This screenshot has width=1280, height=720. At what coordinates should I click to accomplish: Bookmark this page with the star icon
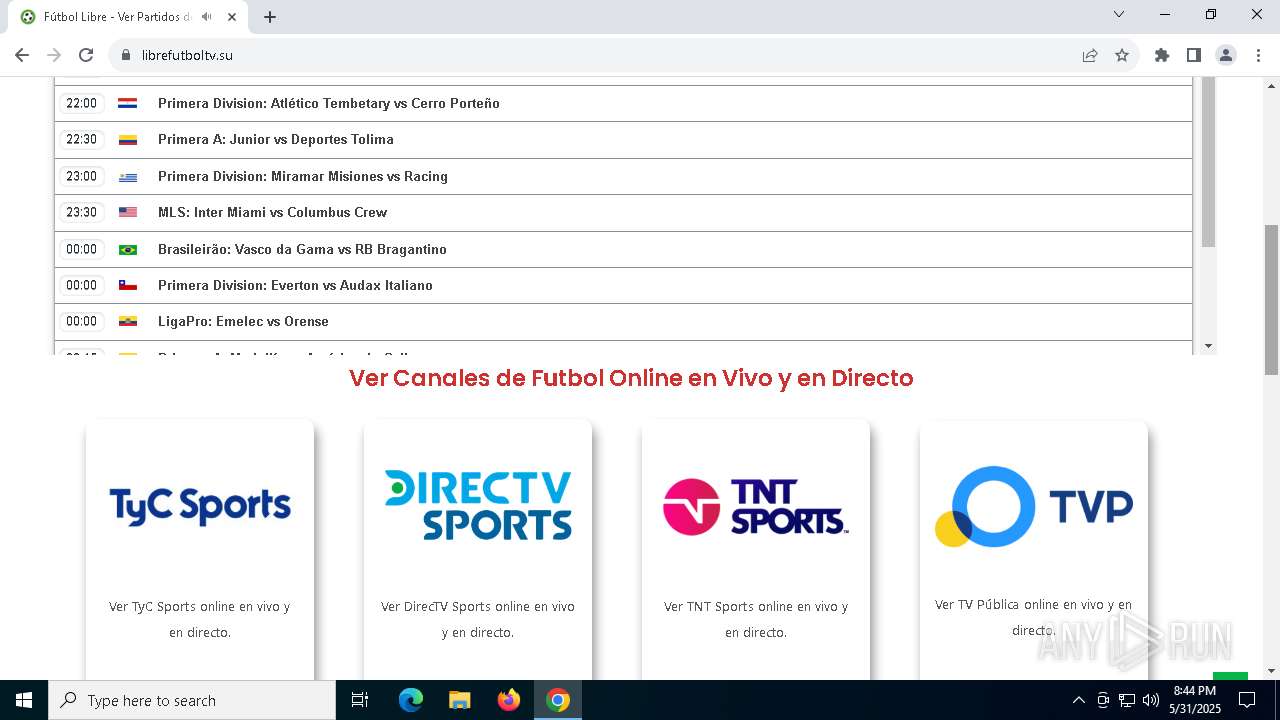[1122, 55]
